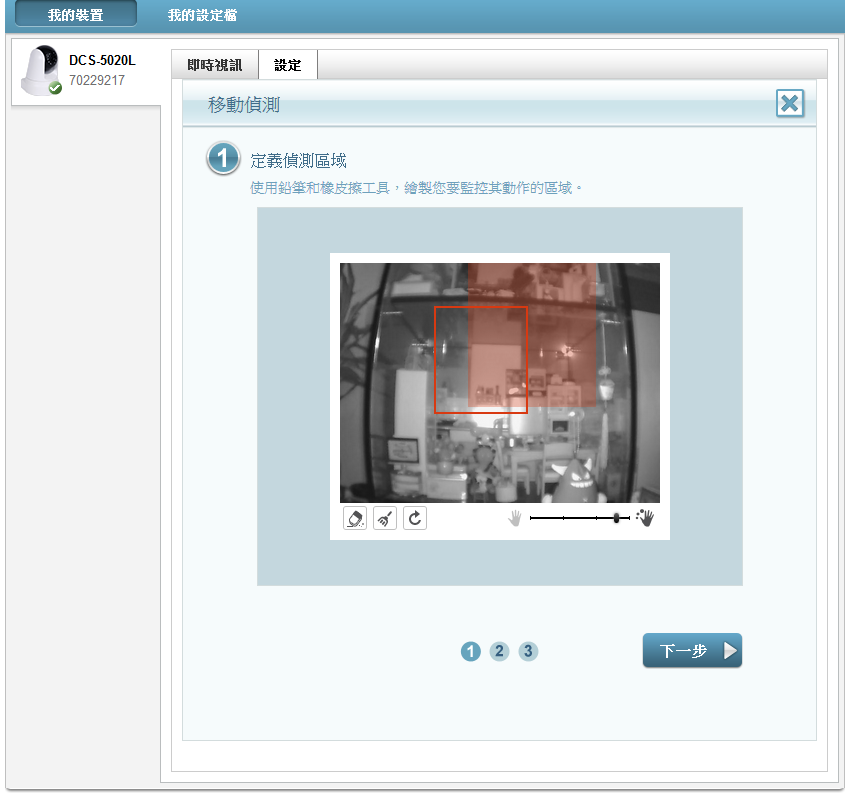Switch to the 即時視訊 tab

click(215, 65)
